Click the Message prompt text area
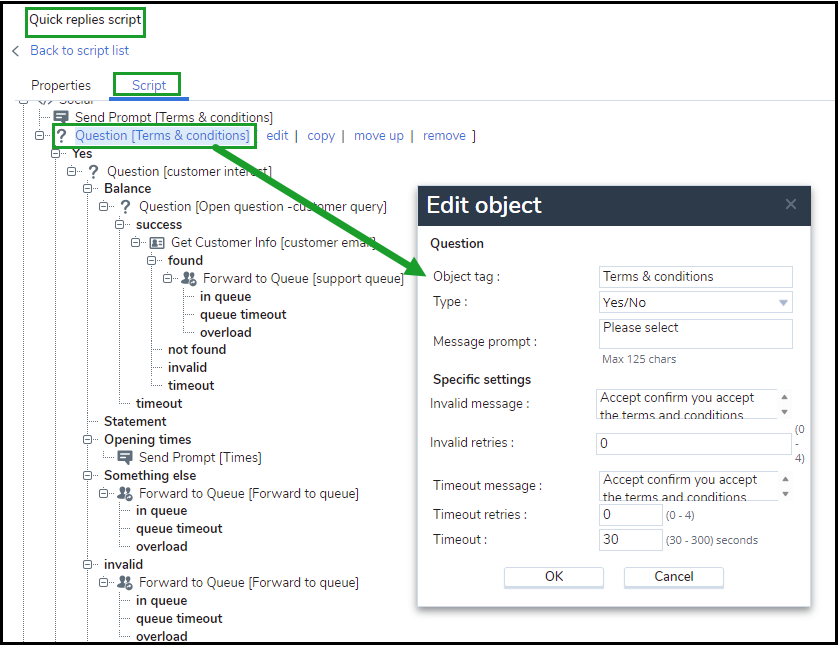The height and width of the screenshot is (645, 838). [695, 334]
